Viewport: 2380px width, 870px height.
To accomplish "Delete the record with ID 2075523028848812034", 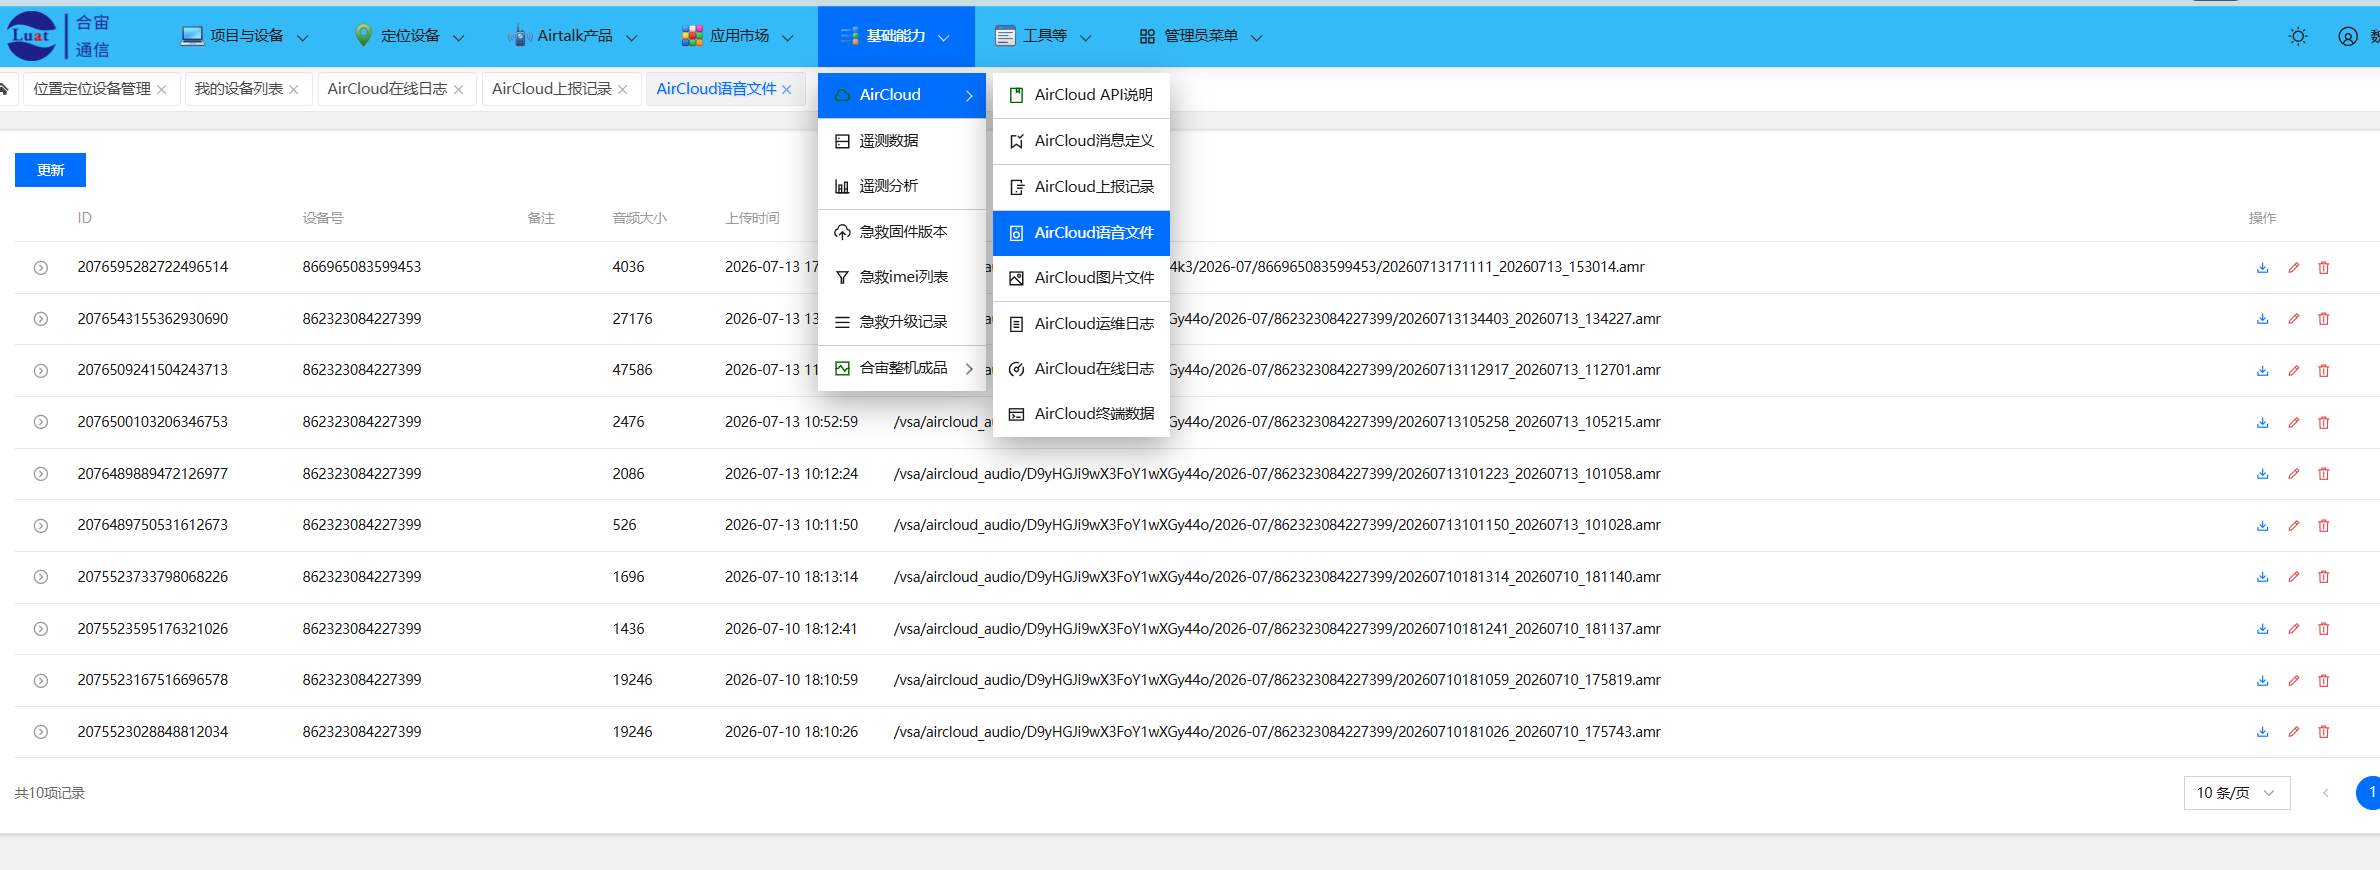I will (2324, 732).
